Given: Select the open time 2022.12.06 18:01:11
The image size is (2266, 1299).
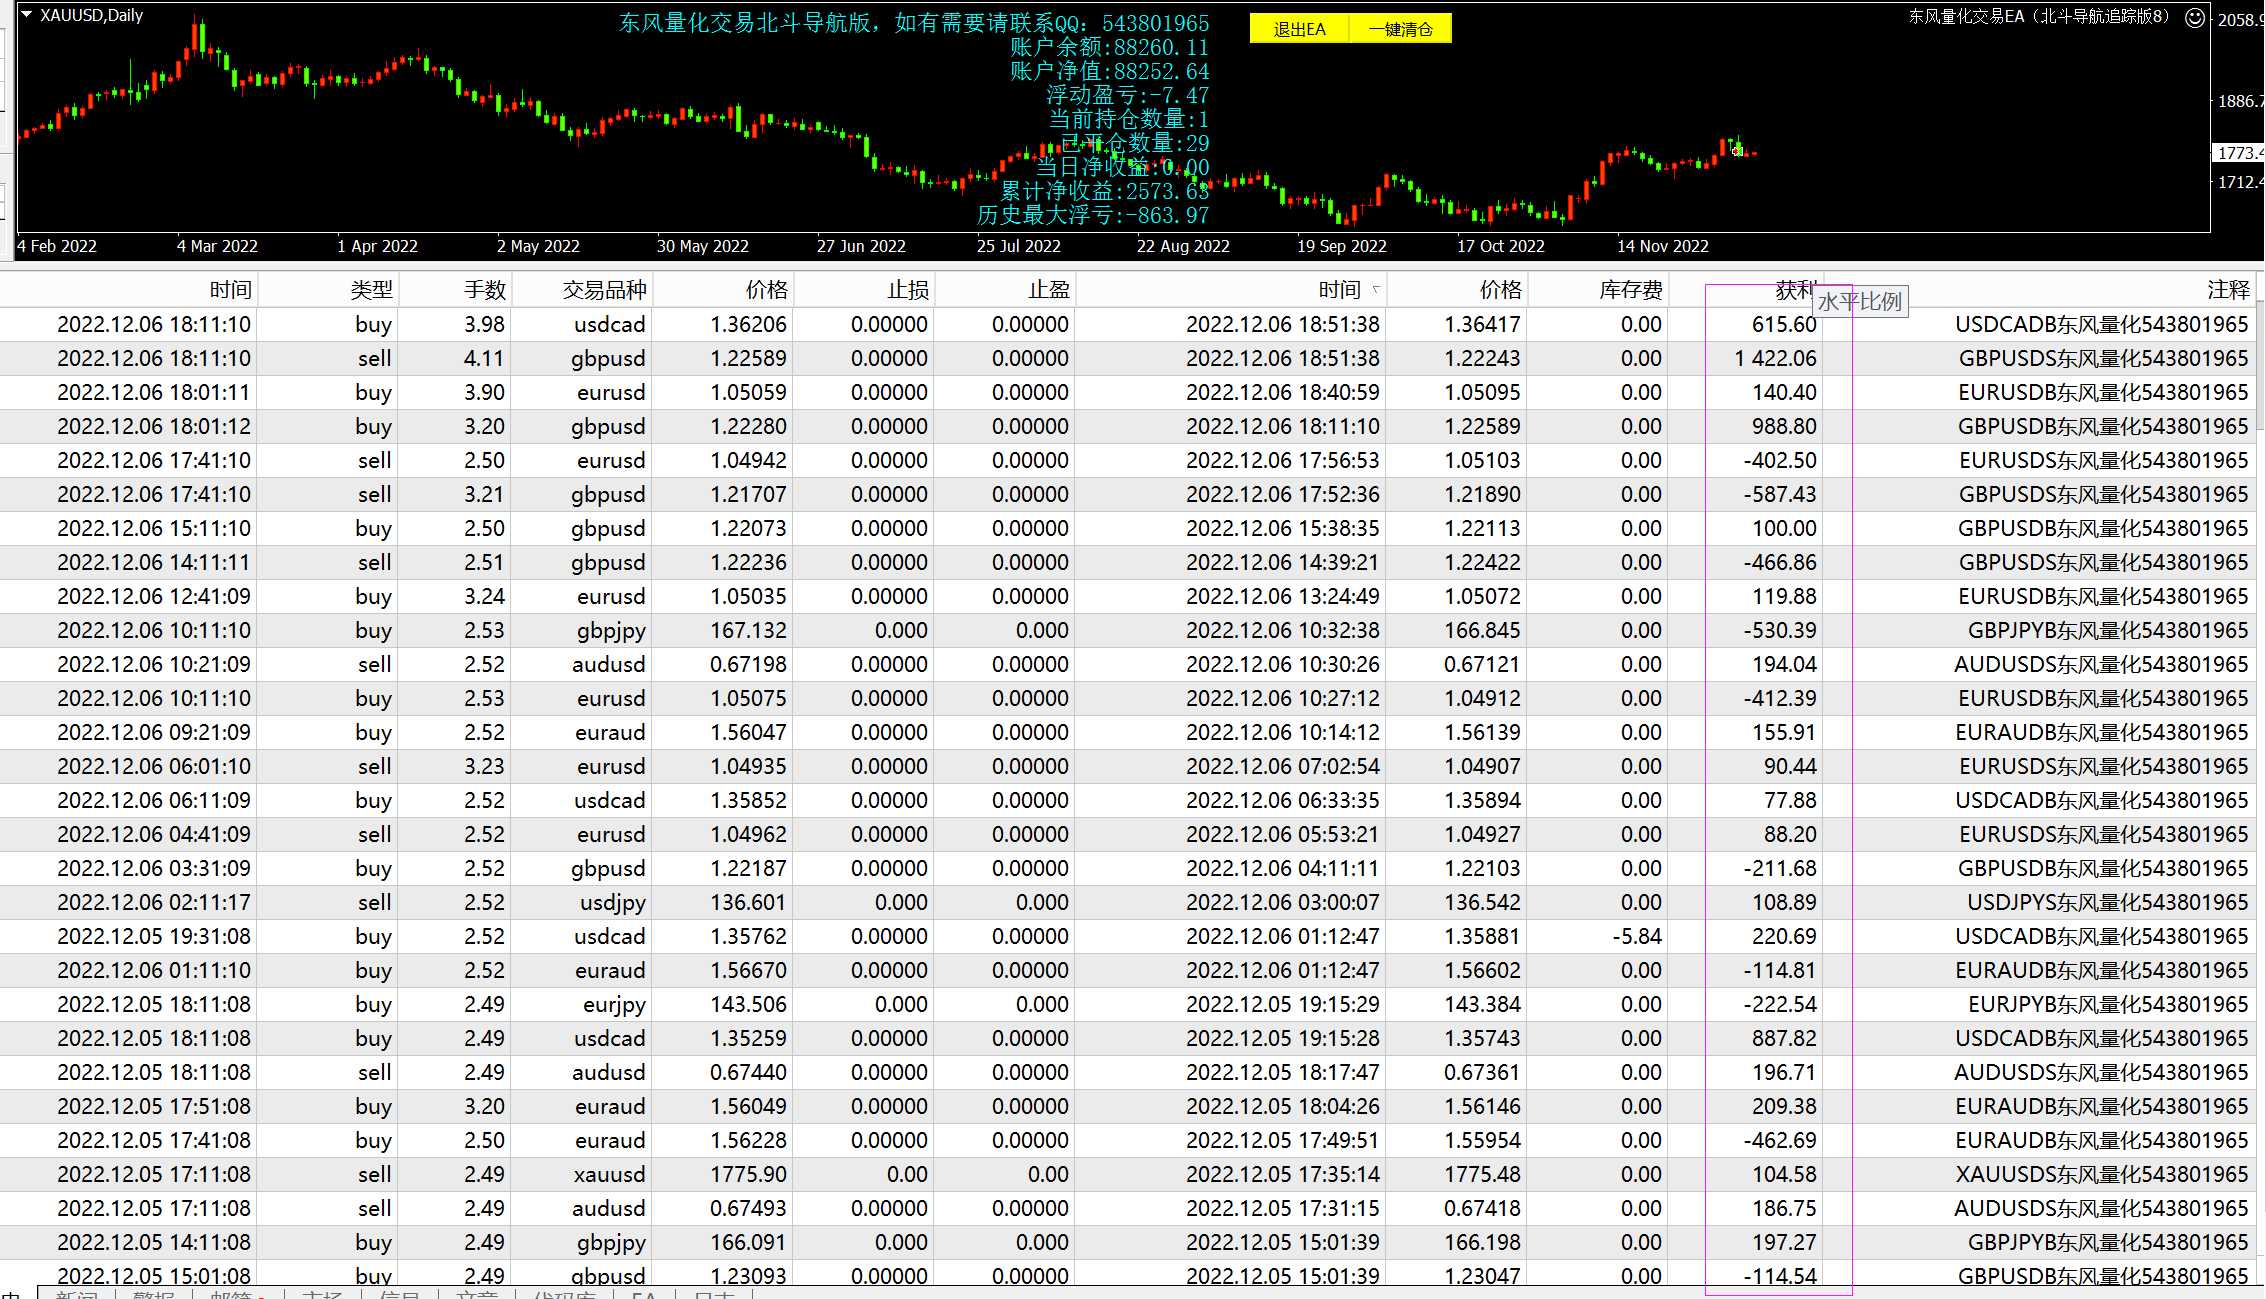Looking at the screenshot, I should pyautogui.click(x=154, y=392).
